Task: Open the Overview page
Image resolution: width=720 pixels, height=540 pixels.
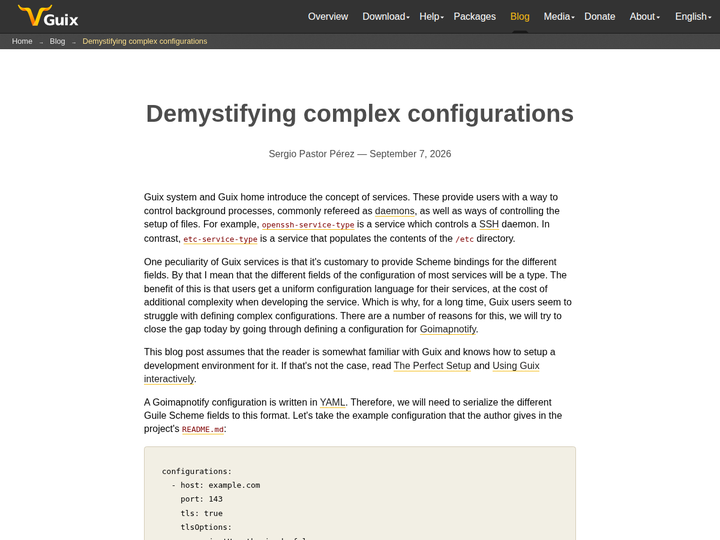Action: click(328, 17)
